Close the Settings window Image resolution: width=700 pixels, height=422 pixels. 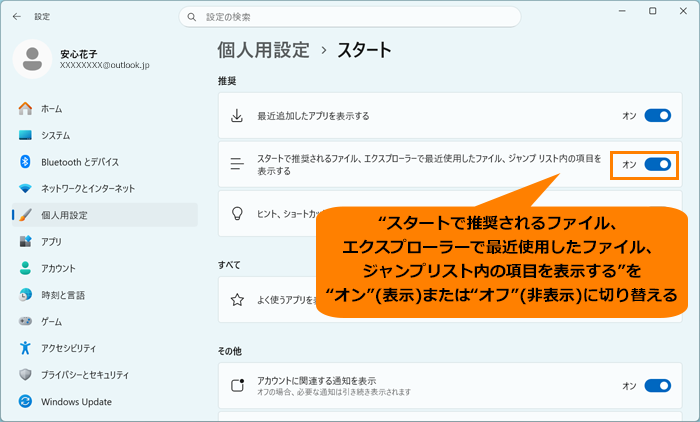pyautogui.click(x=683, y=11)
